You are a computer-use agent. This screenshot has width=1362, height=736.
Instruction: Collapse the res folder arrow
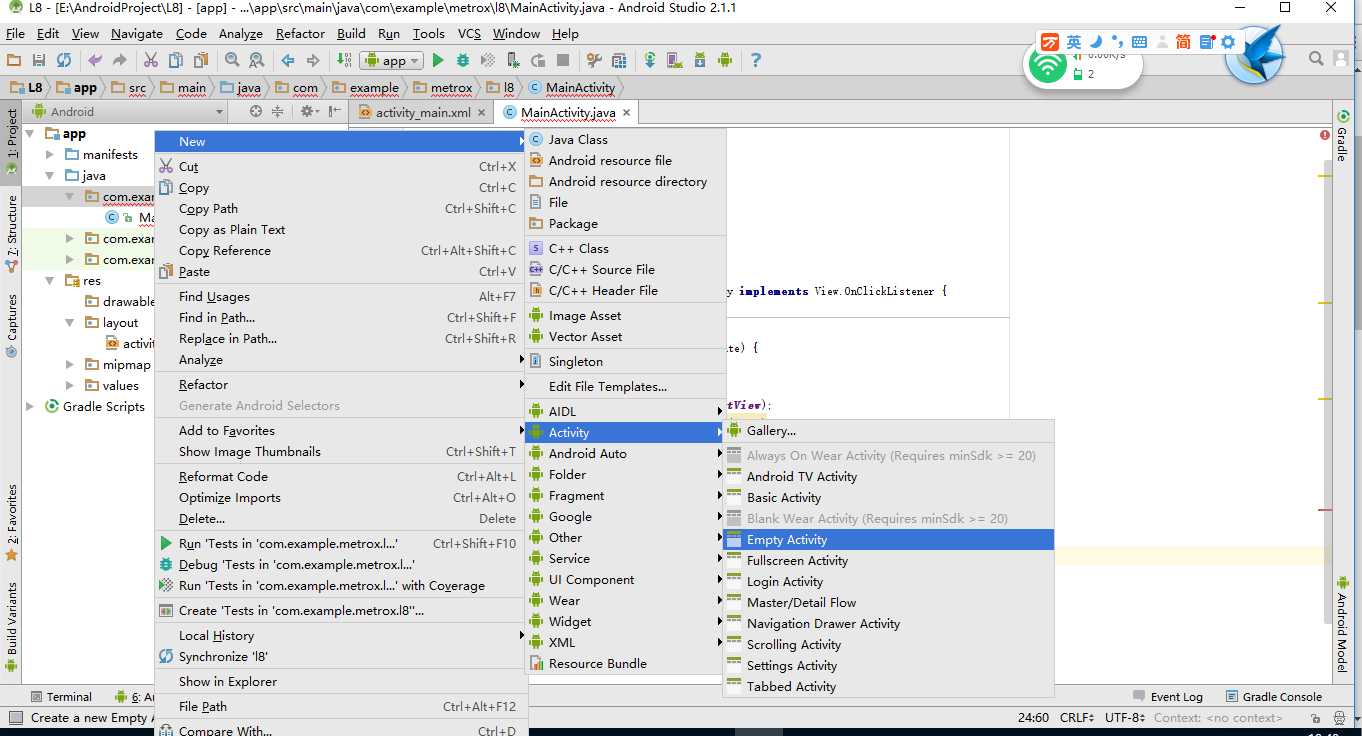pos(50,281)
